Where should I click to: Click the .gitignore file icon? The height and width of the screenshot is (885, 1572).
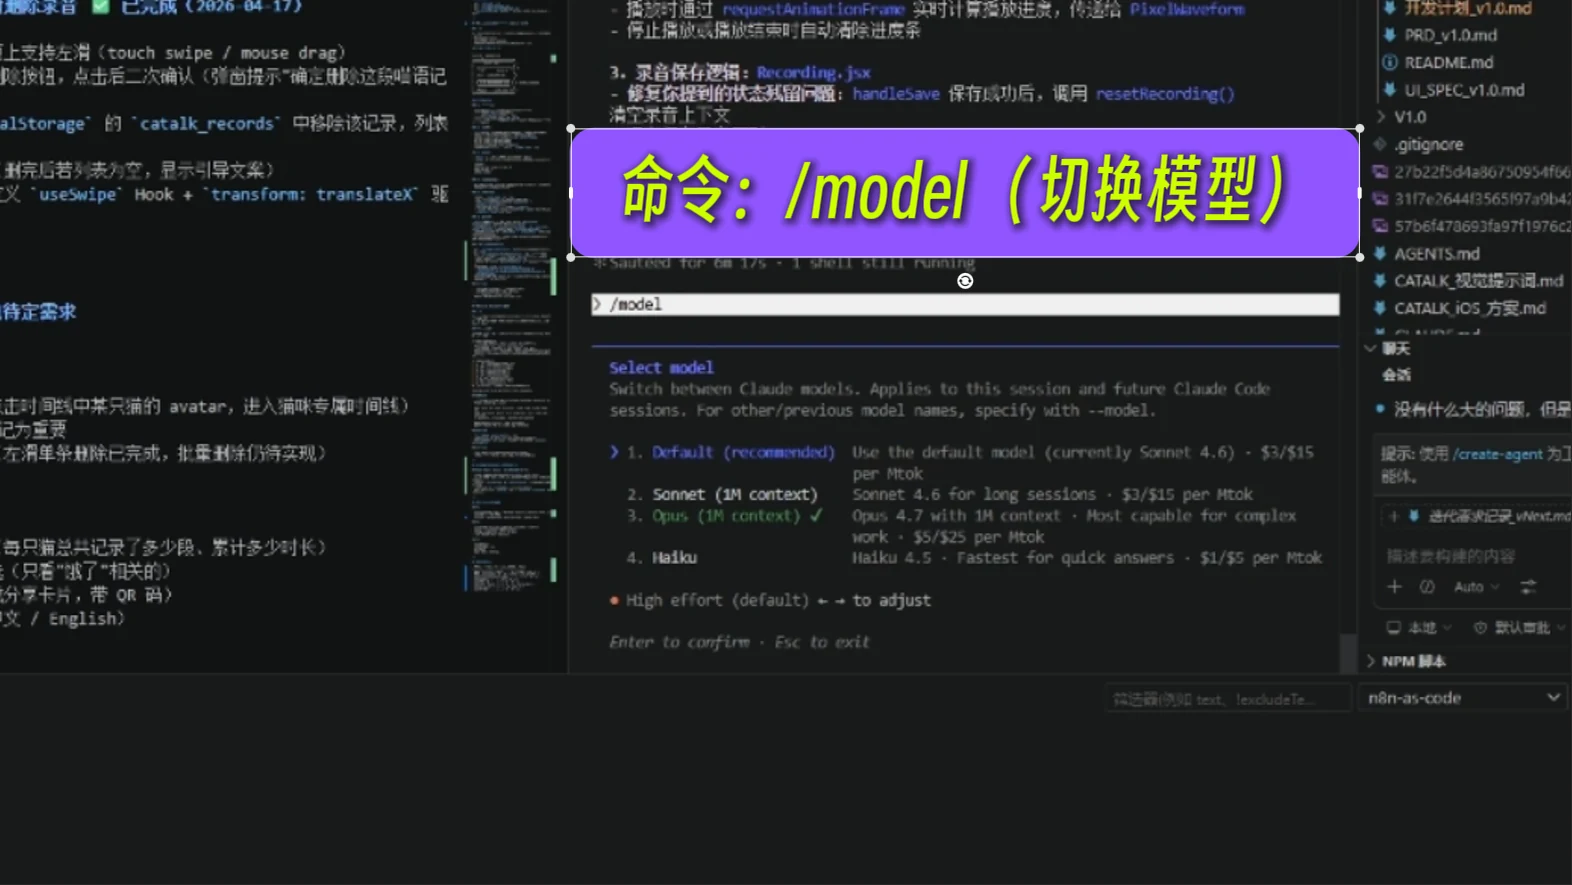pos(1380,144)
